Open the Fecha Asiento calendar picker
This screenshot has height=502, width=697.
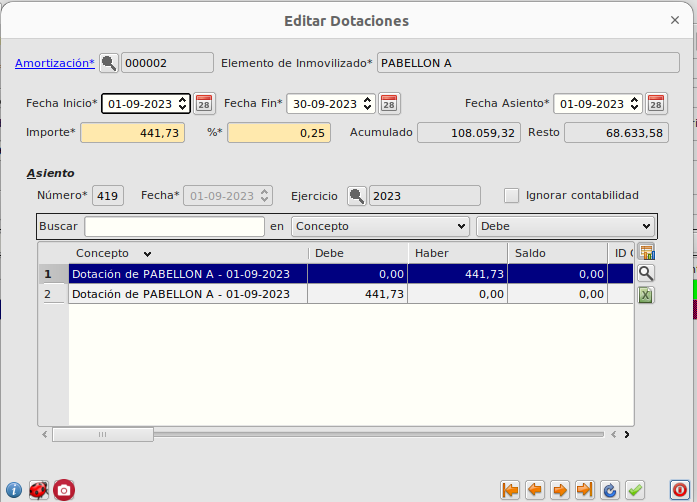pos(656,104)
